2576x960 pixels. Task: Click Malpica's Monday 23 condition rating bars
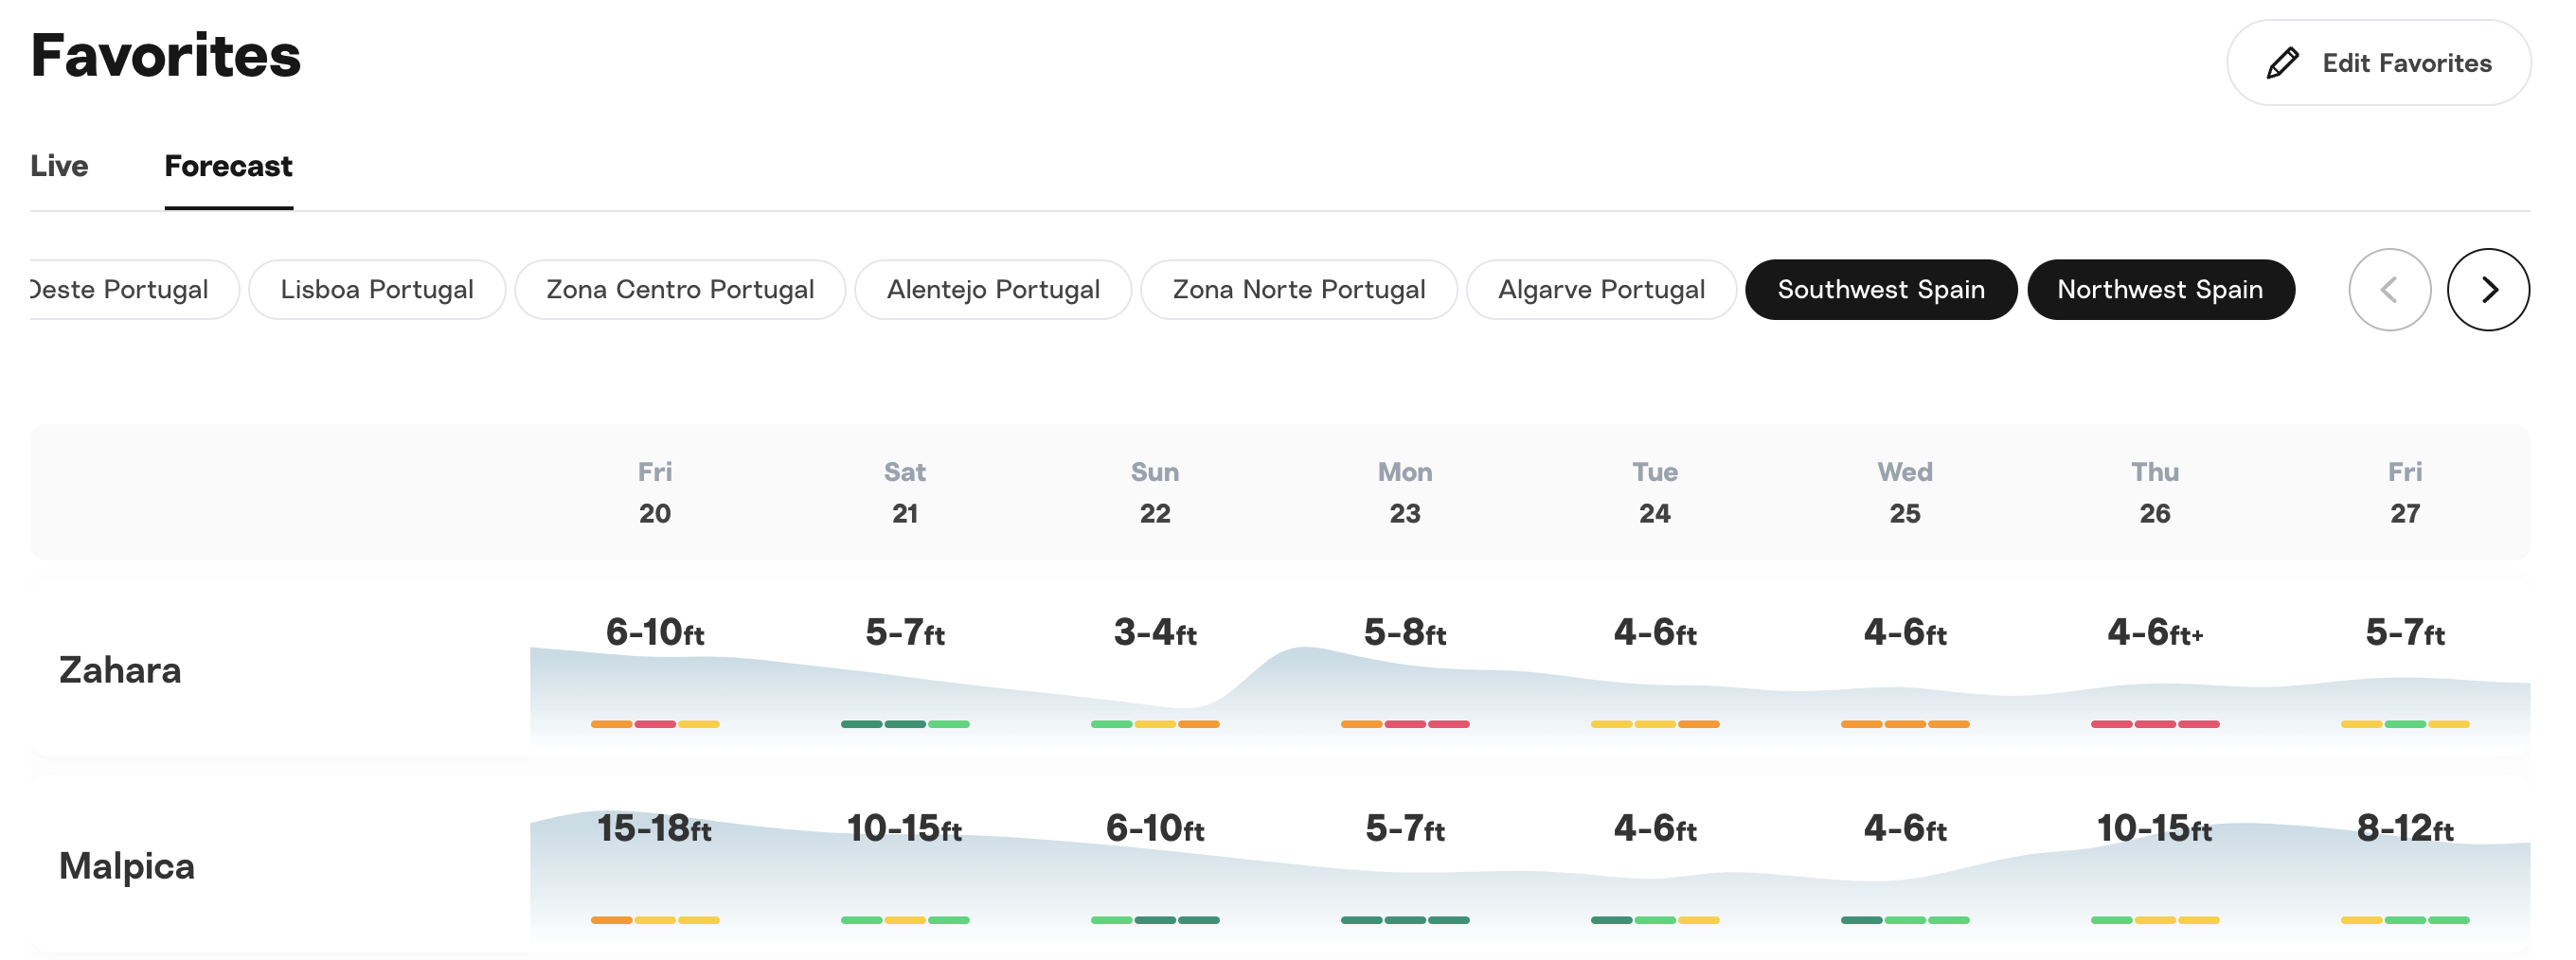[x=1405, y=920]
